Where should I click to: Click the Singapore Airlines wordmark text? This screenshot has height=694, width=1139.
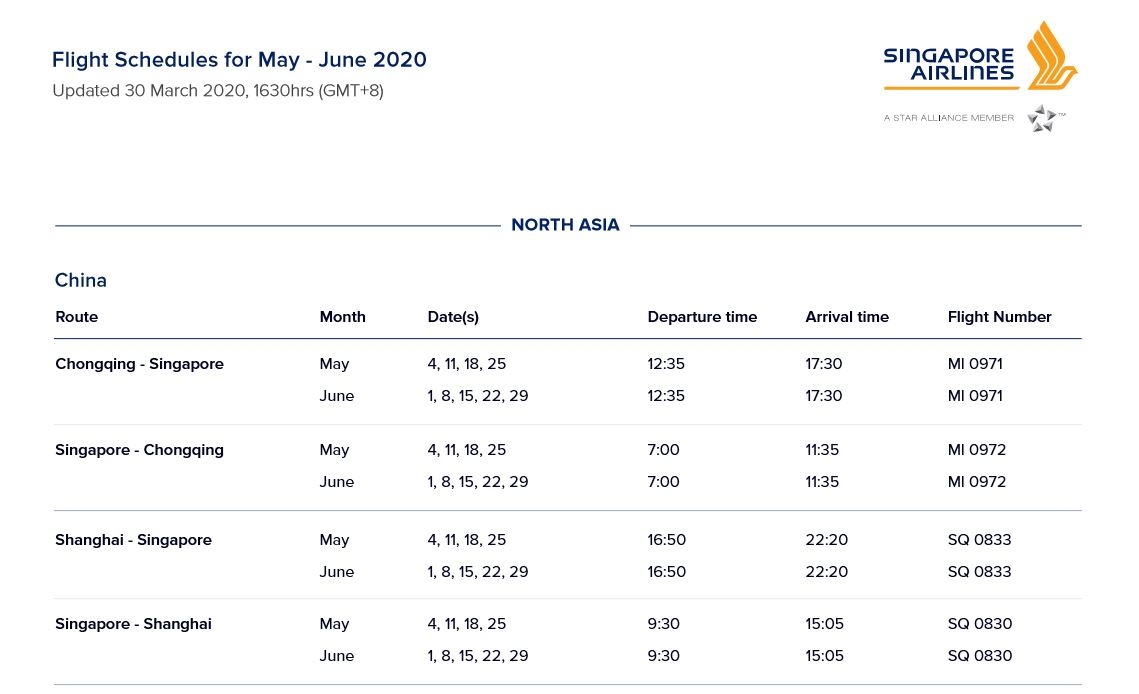pyautogui.click(x=948, y=64)
